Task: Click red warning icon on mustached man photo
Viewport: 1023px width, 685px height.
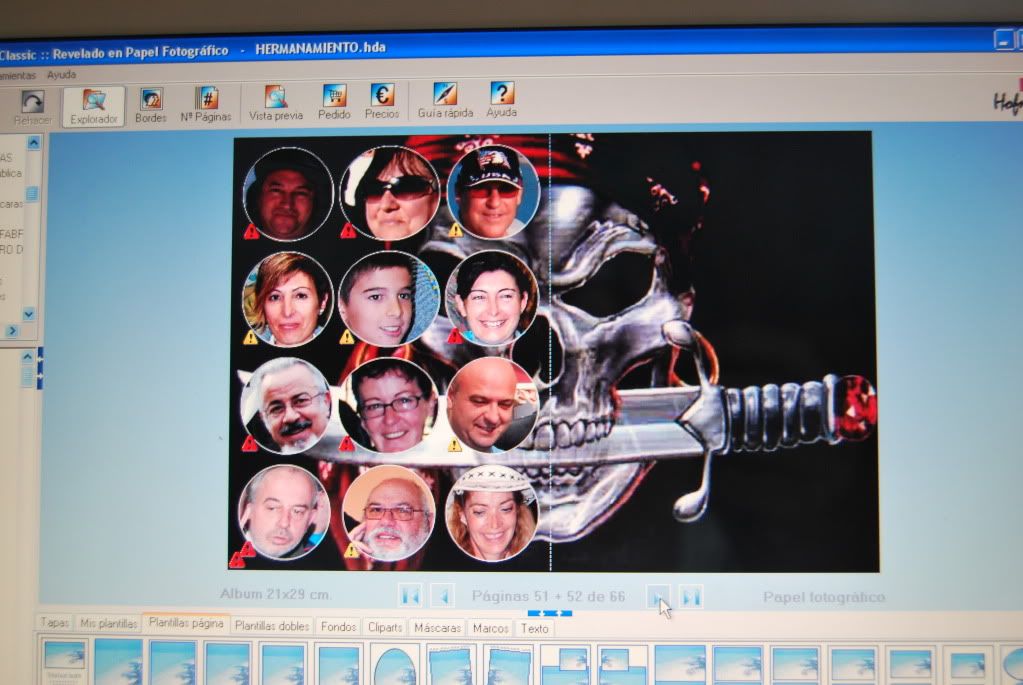Action: (249, 444)
